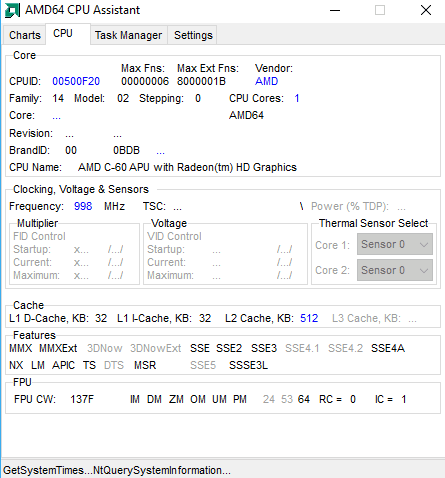
Task: Open the Task Manager tab
Action: point(128,35)
